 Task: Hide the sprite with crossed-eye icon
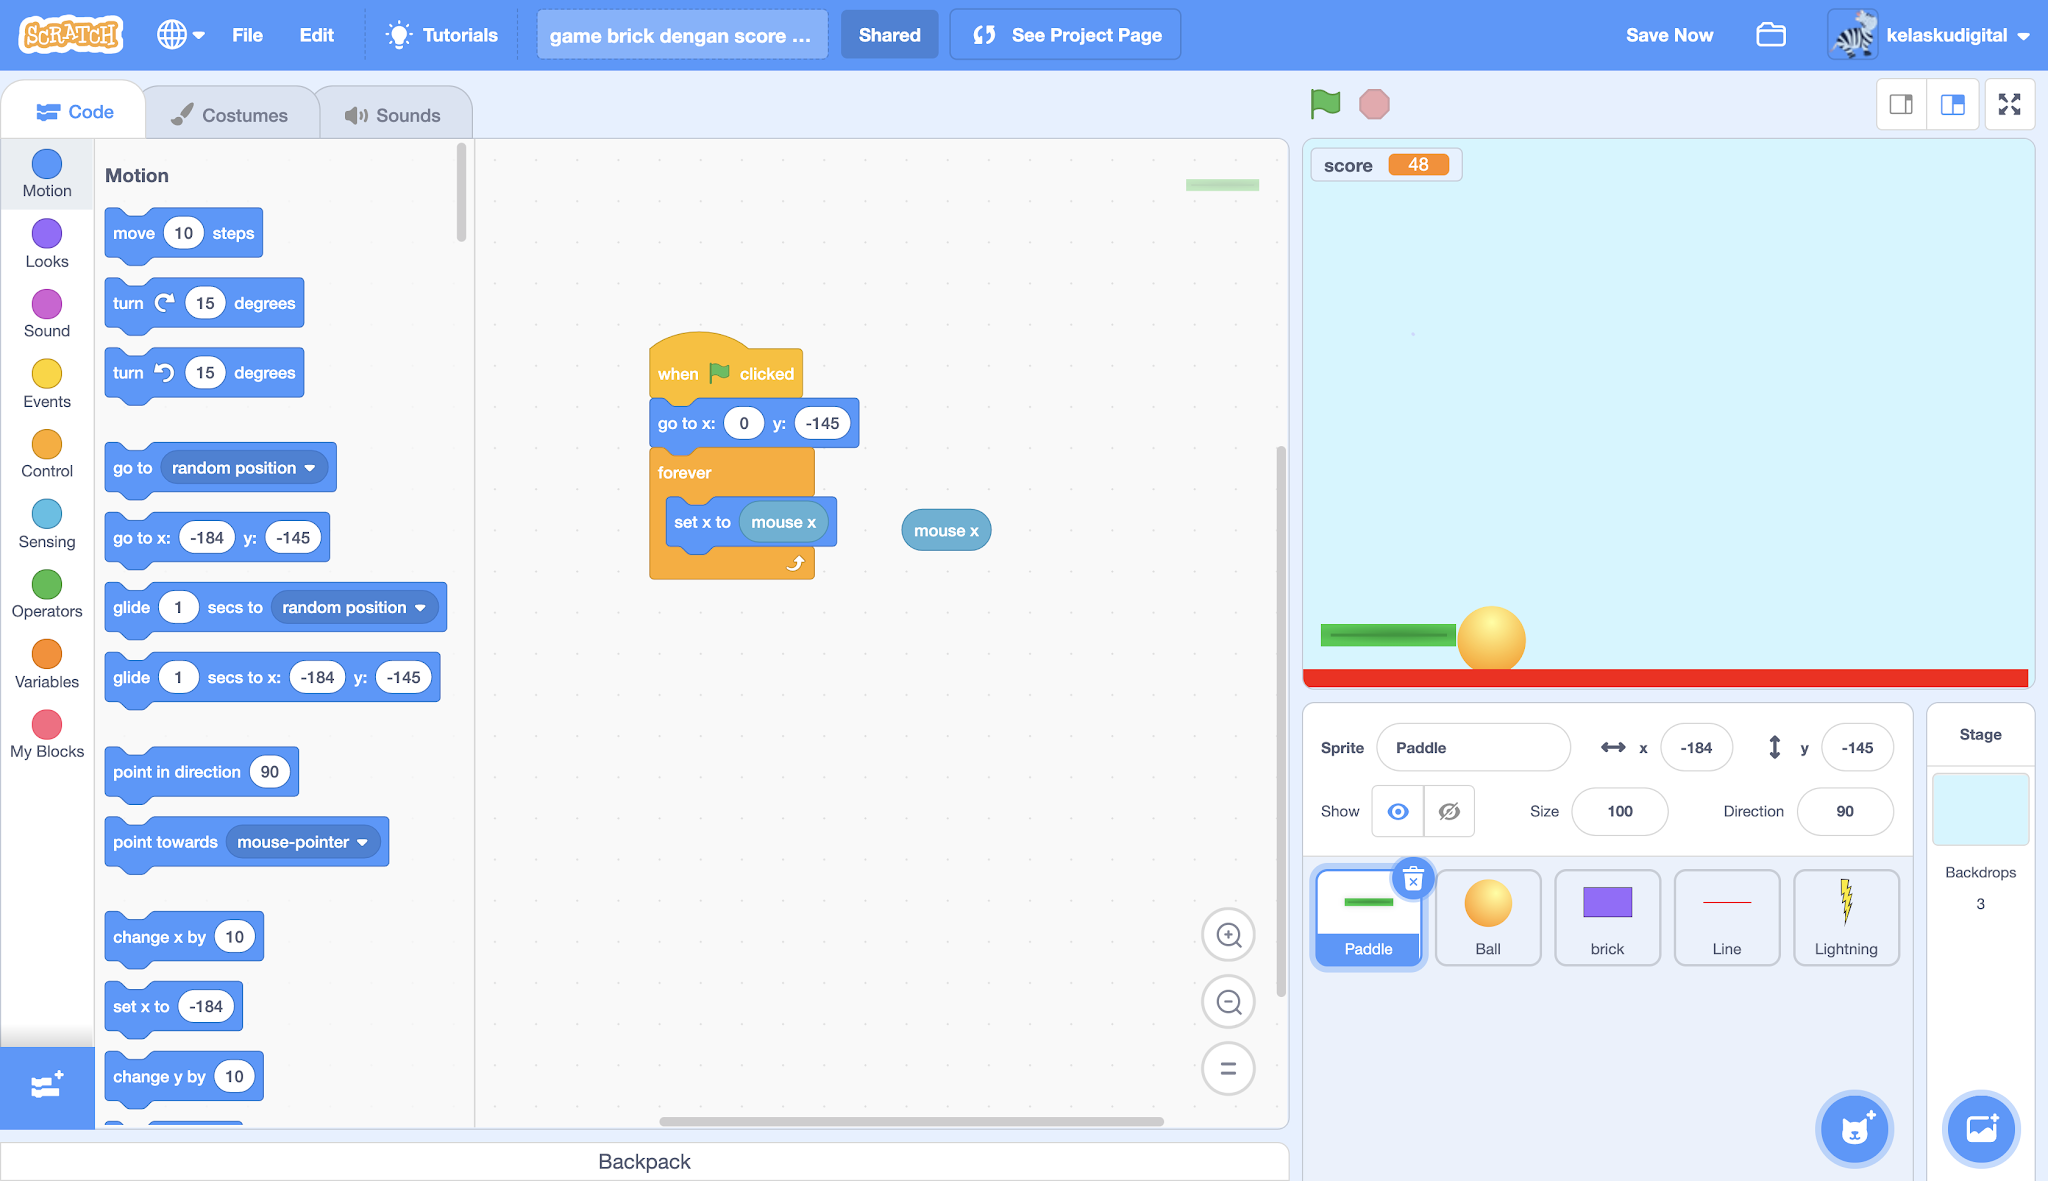1449,811
